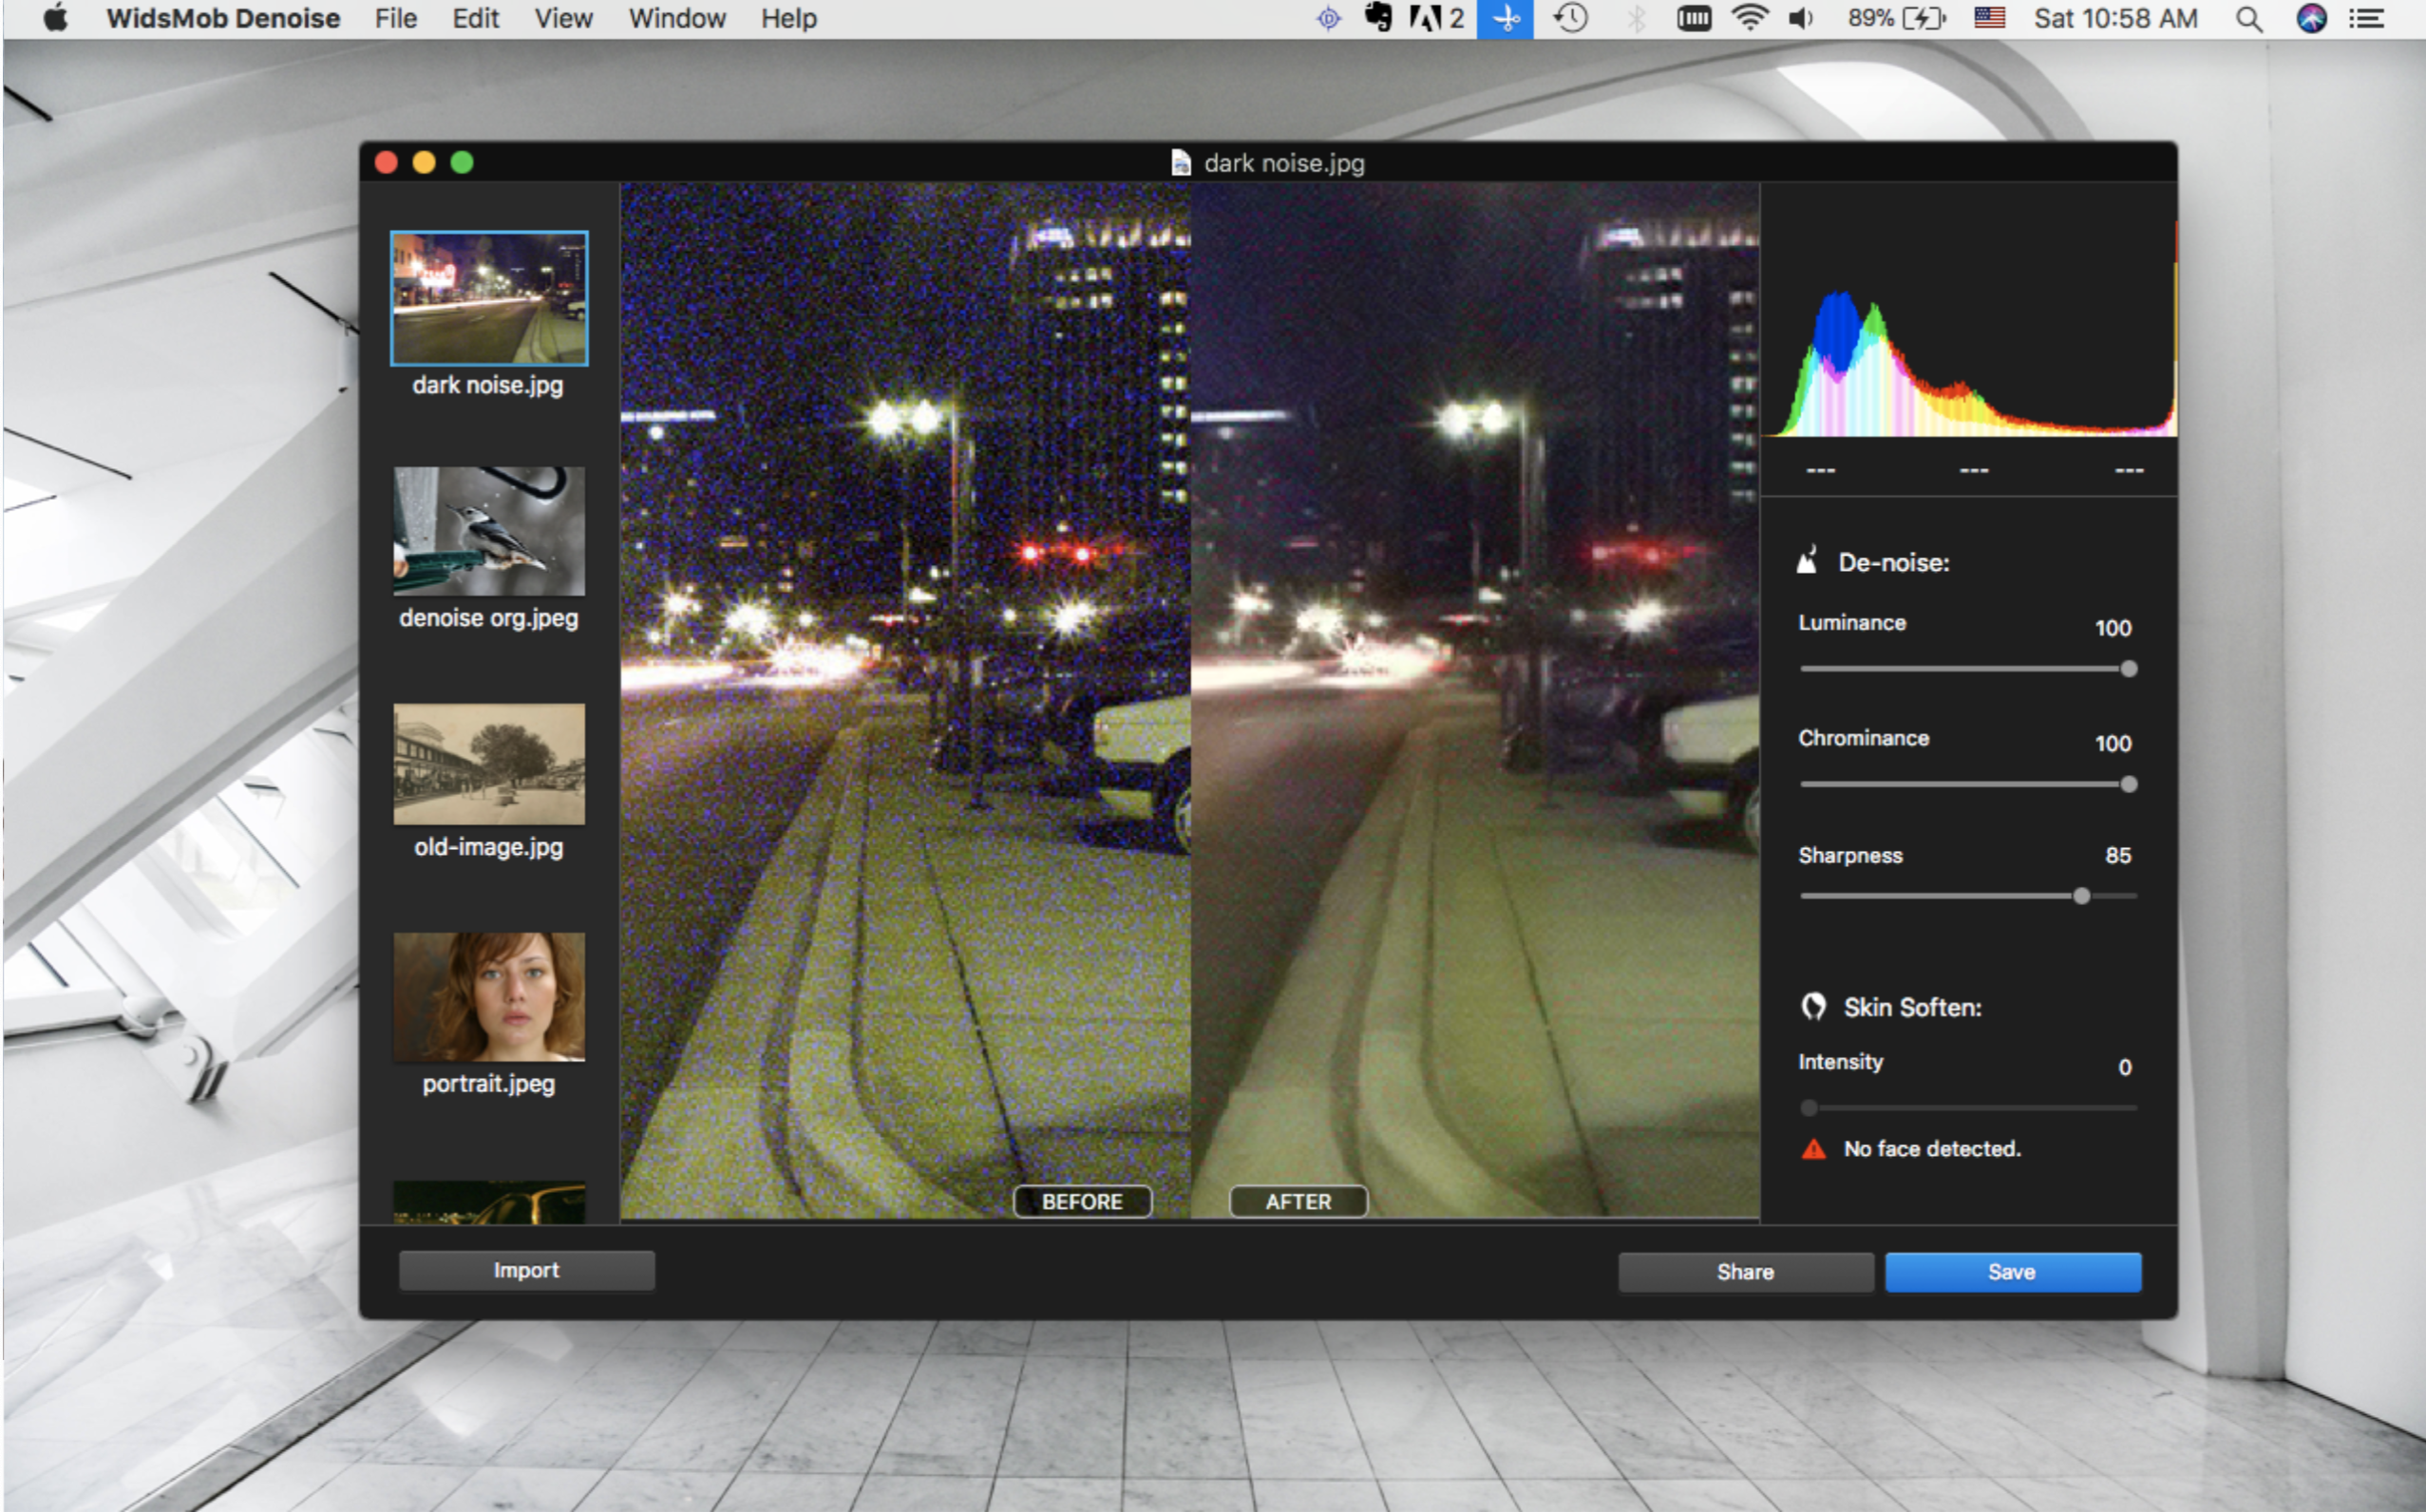The image size is (2426, 1512).
Task: Open the right dropdown below the histogram
Action: tap(2128, 469)
